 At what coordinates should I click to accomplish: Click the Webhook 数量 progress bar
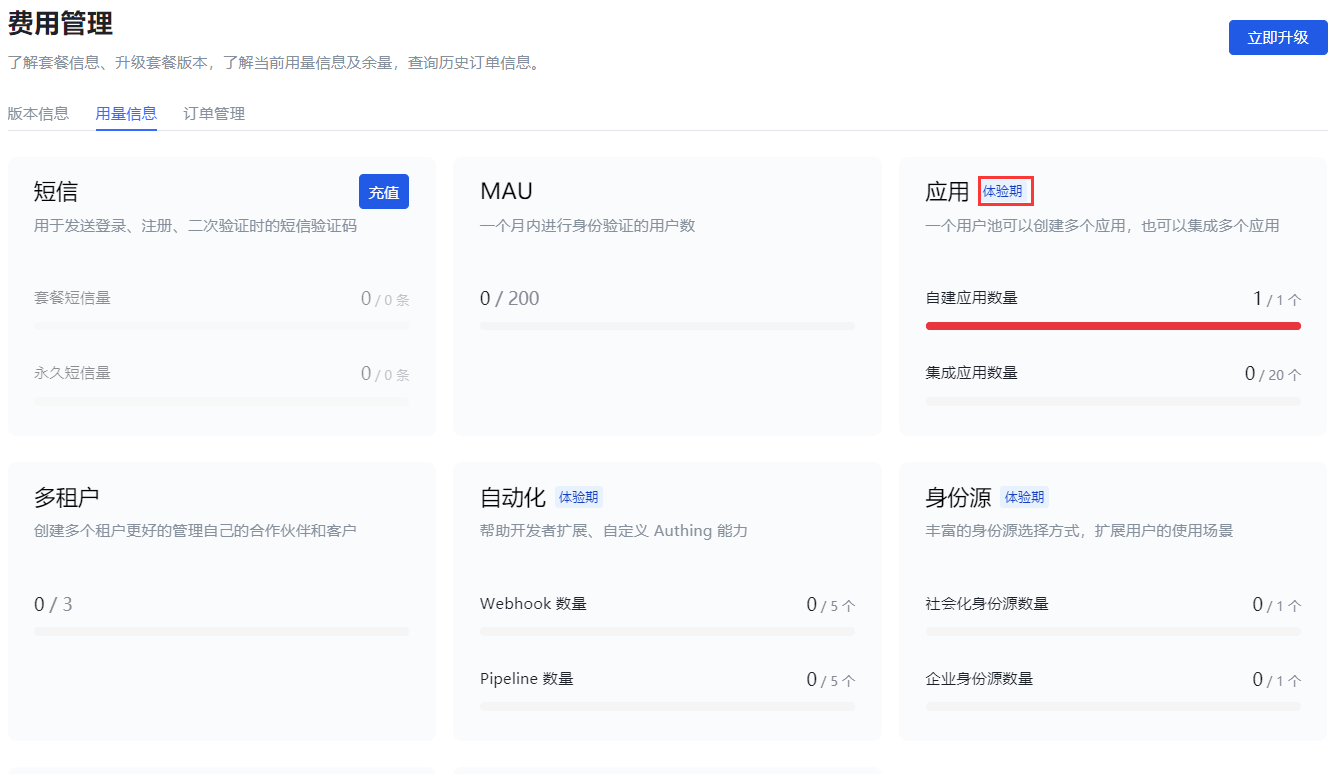coord(667,632)
